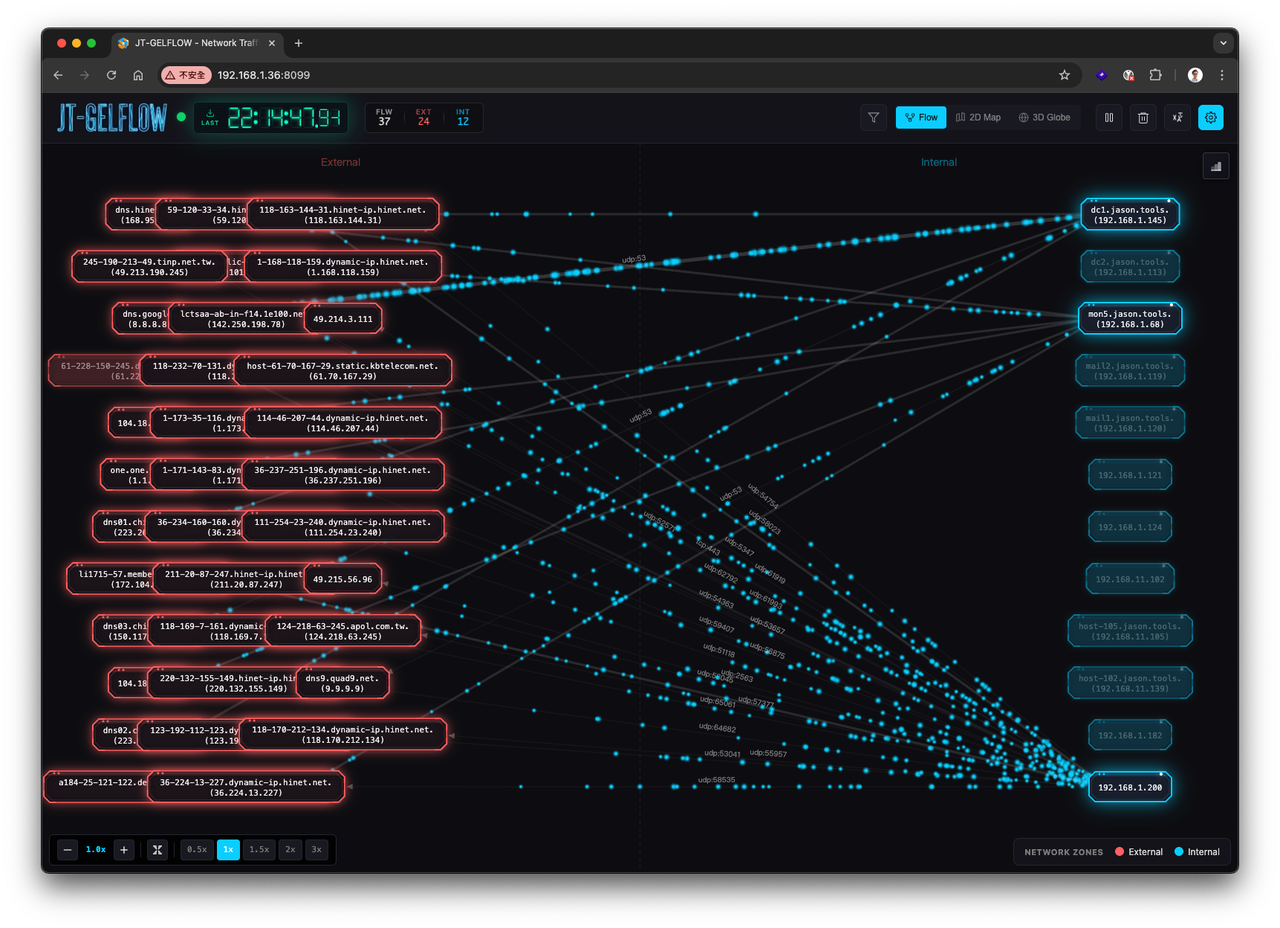Select the dc1.jason.tools node
1280x928 pixels.
pyautogui.click(x=1130, y=214)
